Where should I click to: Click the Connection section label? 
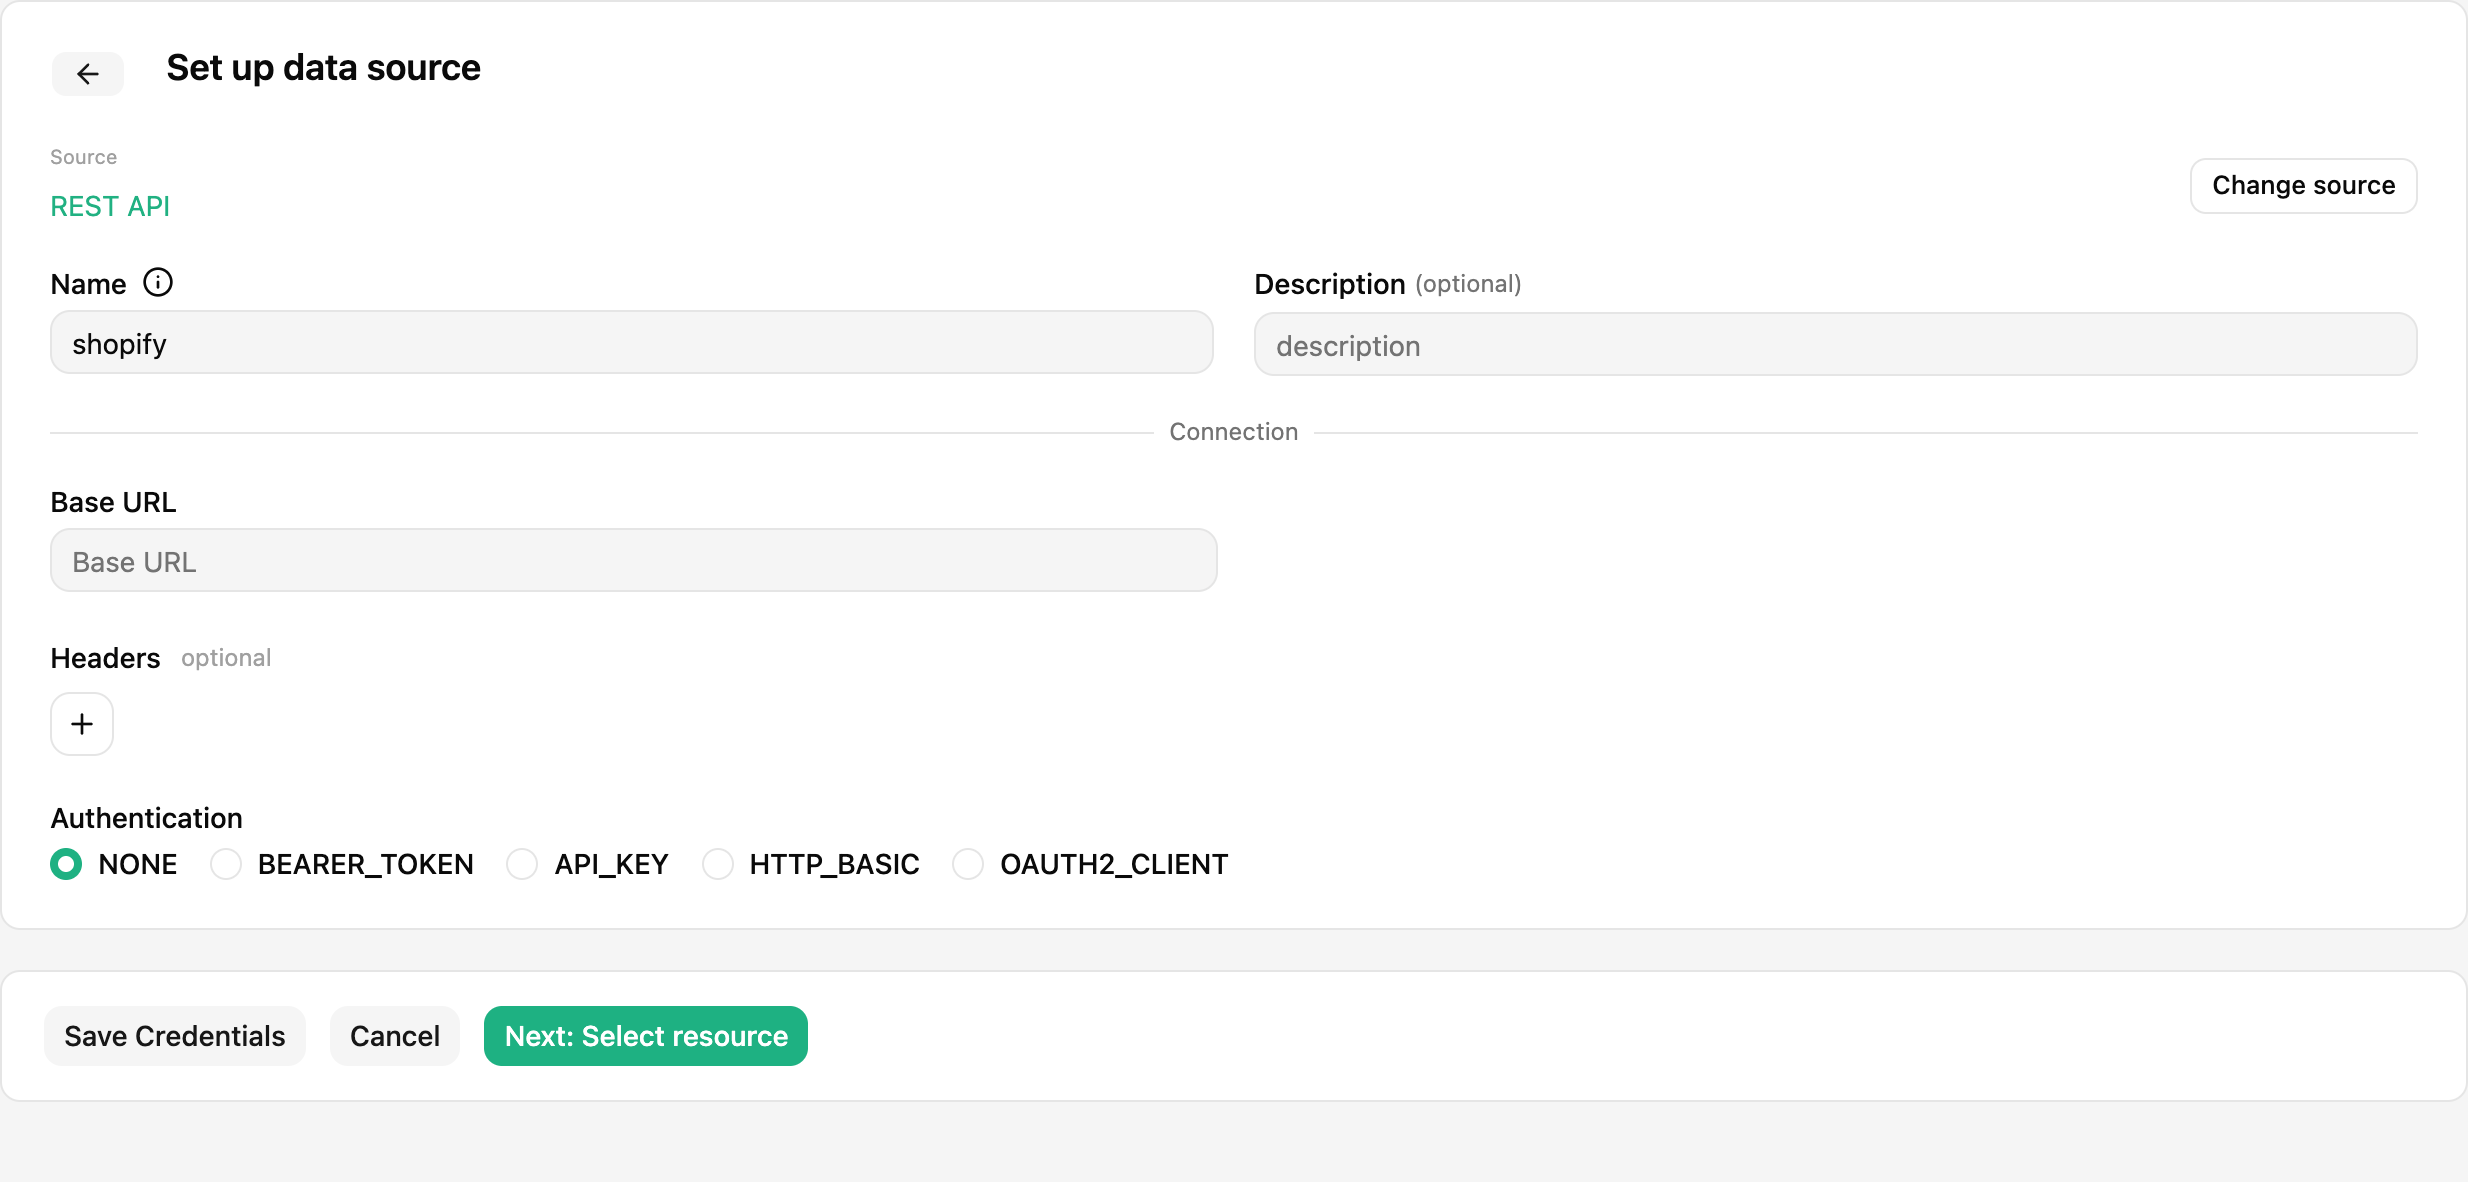[1234, 432]
